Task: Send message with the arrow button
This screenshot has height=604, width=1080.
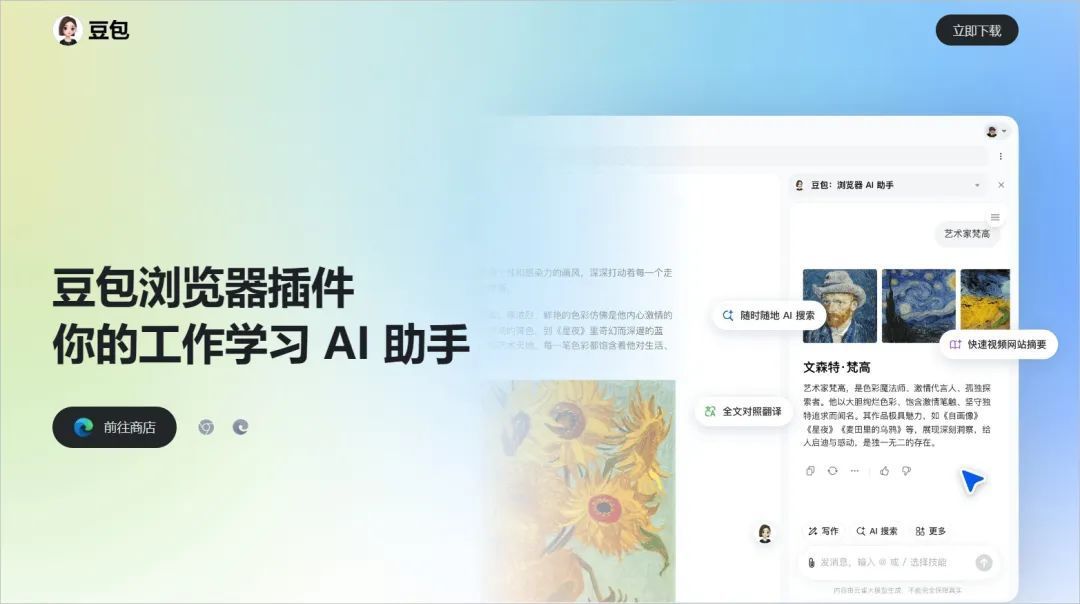Action: (984, 563)
